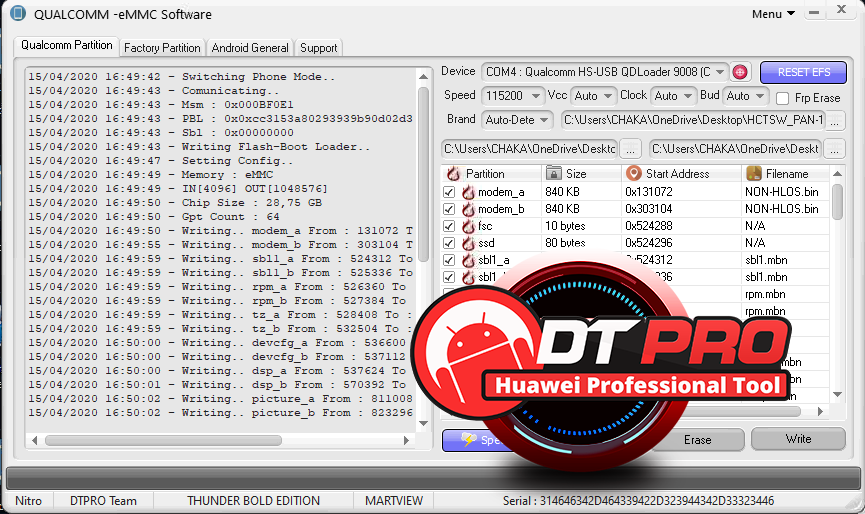The height and width of the screenshot is (514, 865).
Task: Click the log panel horizontal scrollbar thumb
Action: [x=163, y=440]
